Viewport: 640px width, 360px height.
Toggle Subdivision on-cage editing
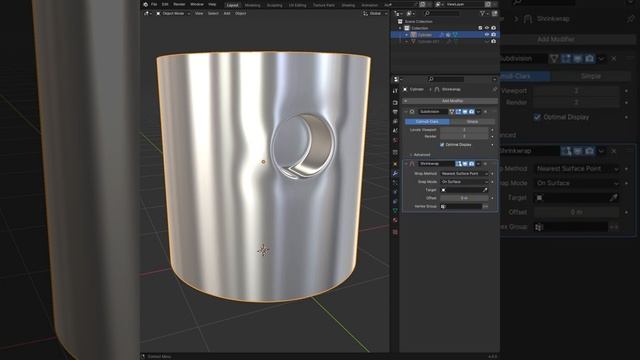pyautogui.click(x=451, y=111)
